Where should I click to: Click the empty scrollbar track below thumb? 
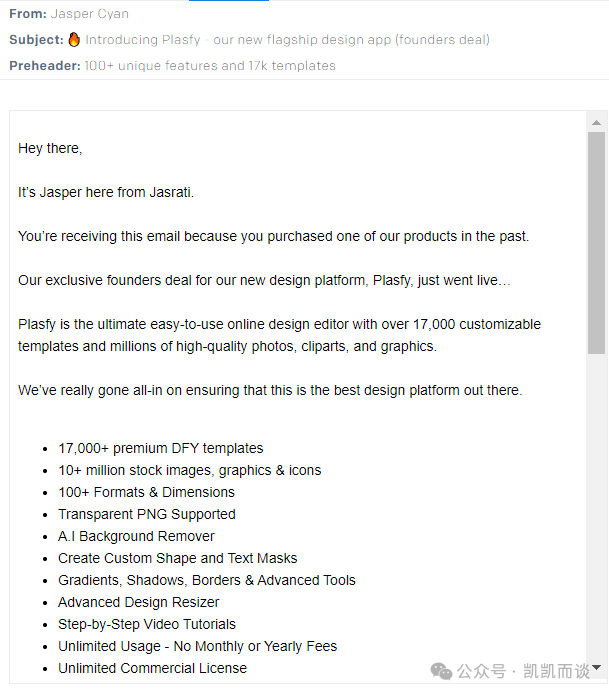pos(596,500)
